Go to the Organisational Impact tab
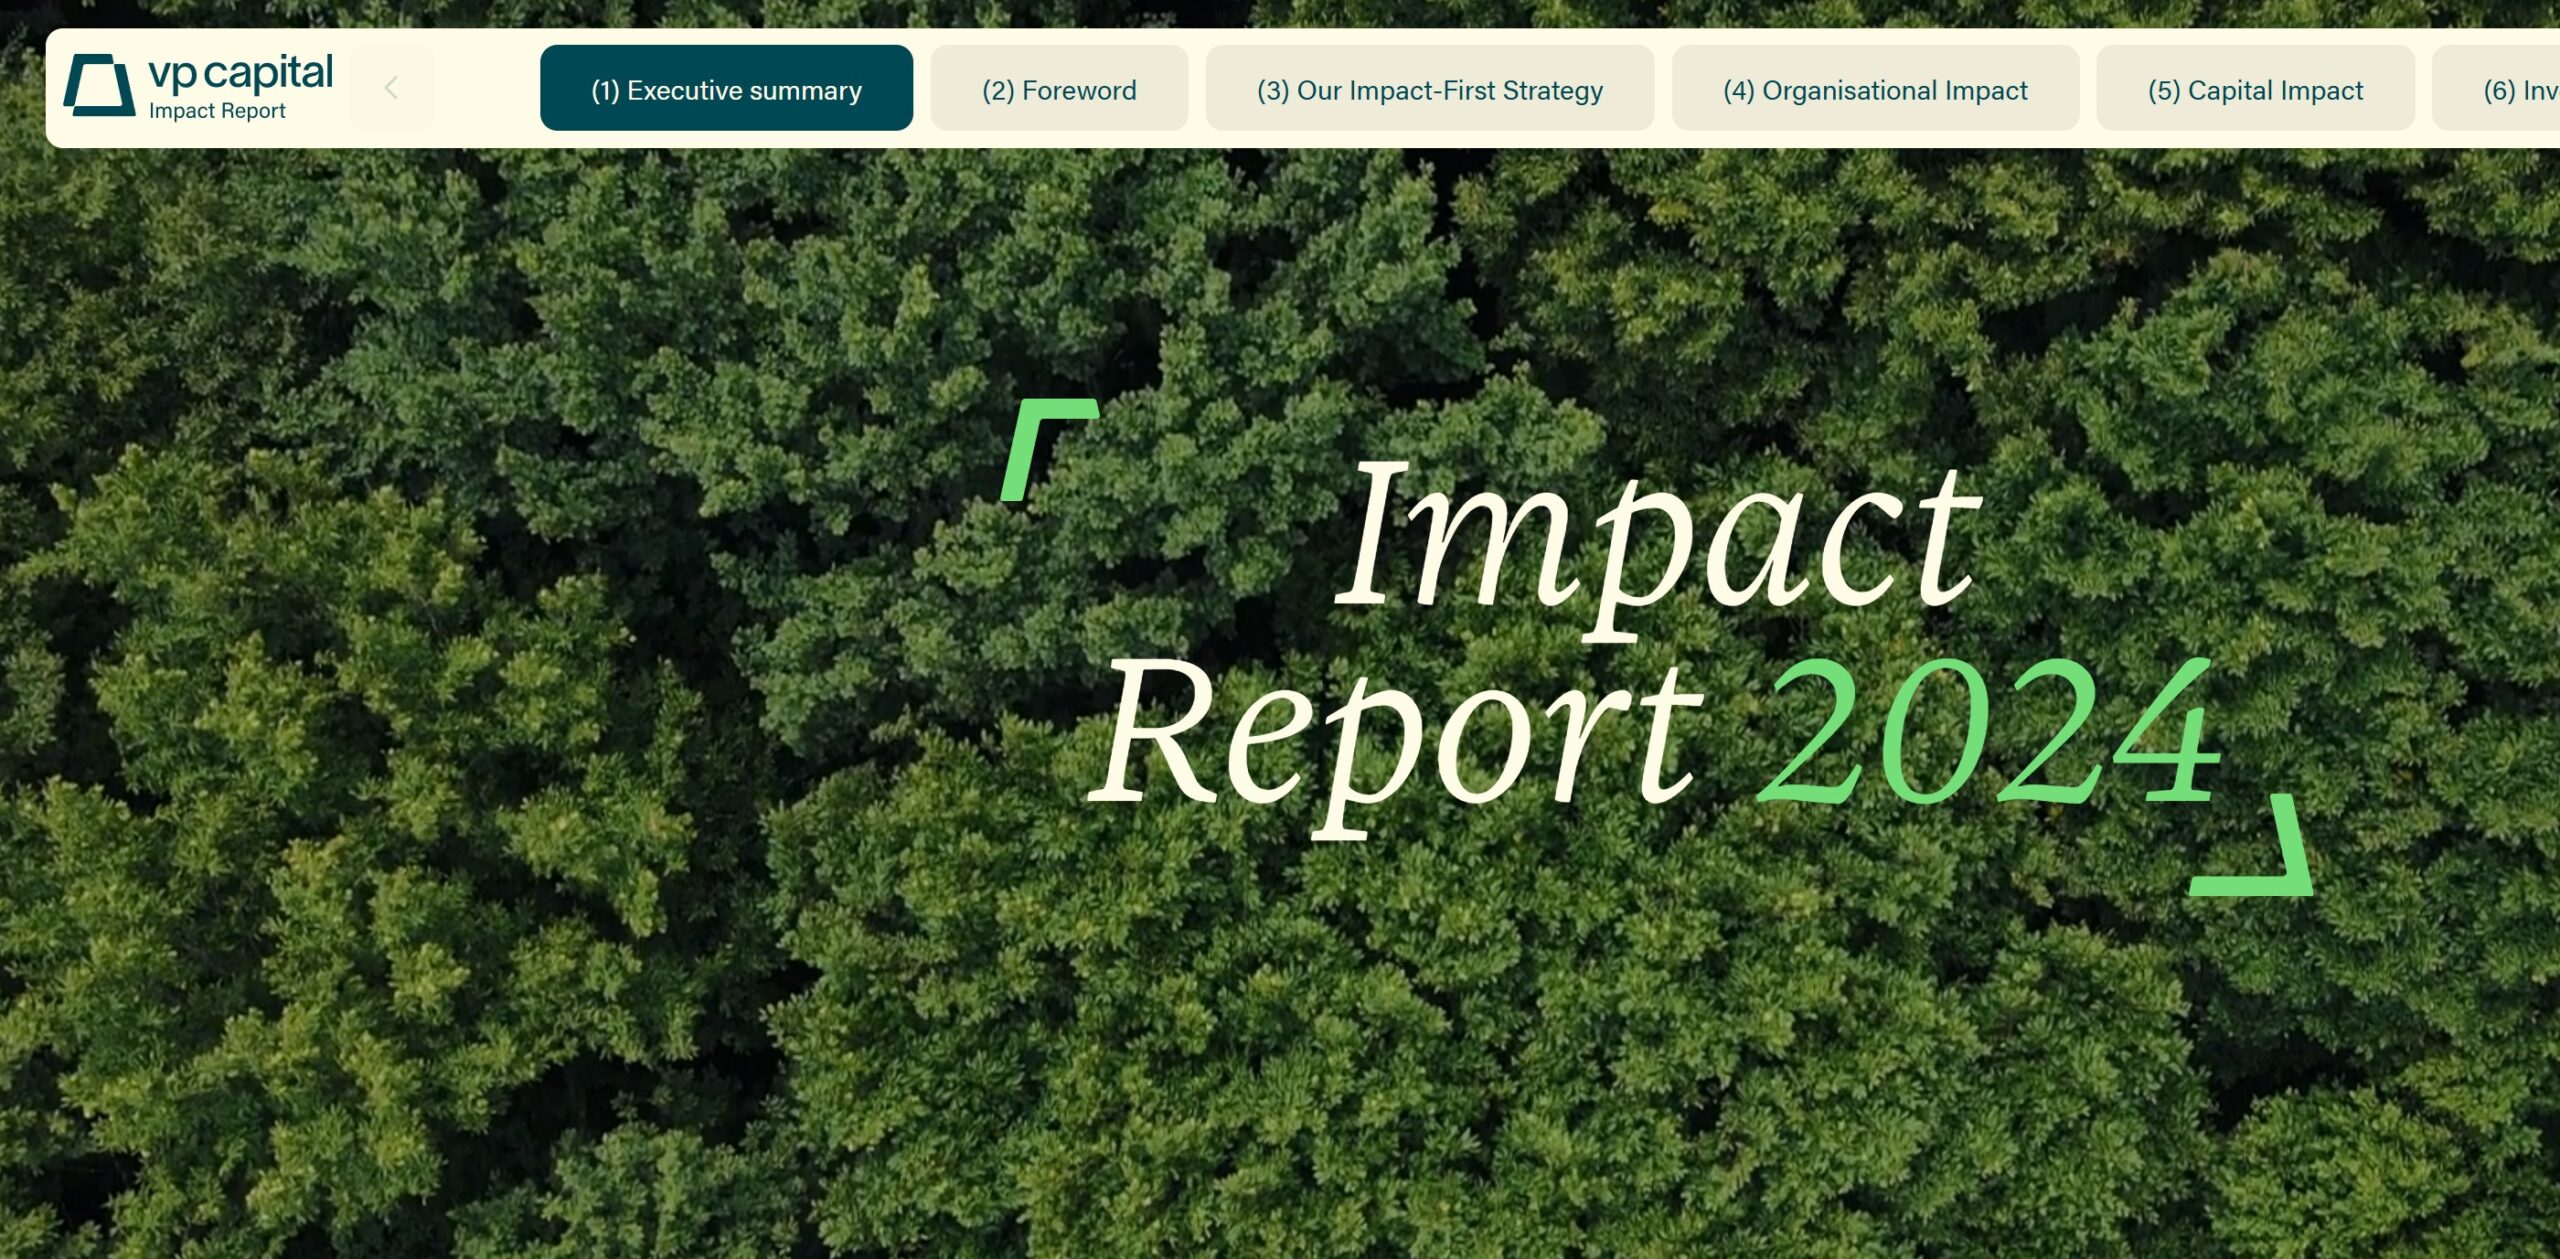Screen dimensions: 2560x1259 (x=1875, y=89)
